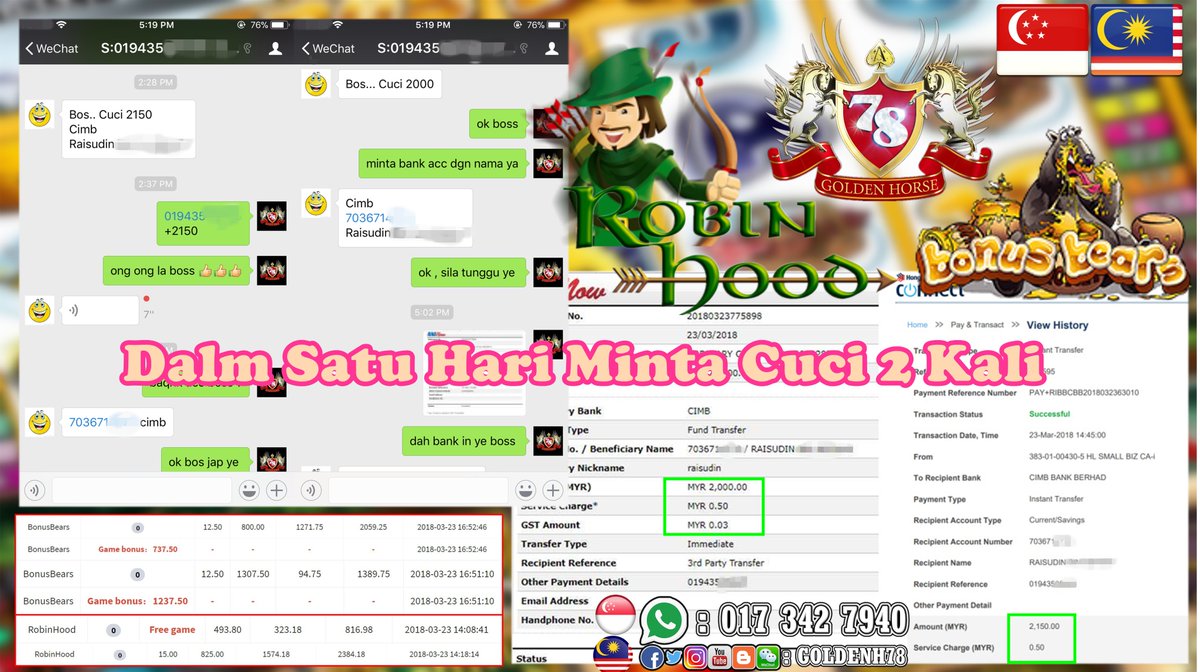Tap the plus icon below 'ok bos jap ye'
1200x672 pixels.
[277, 490]
